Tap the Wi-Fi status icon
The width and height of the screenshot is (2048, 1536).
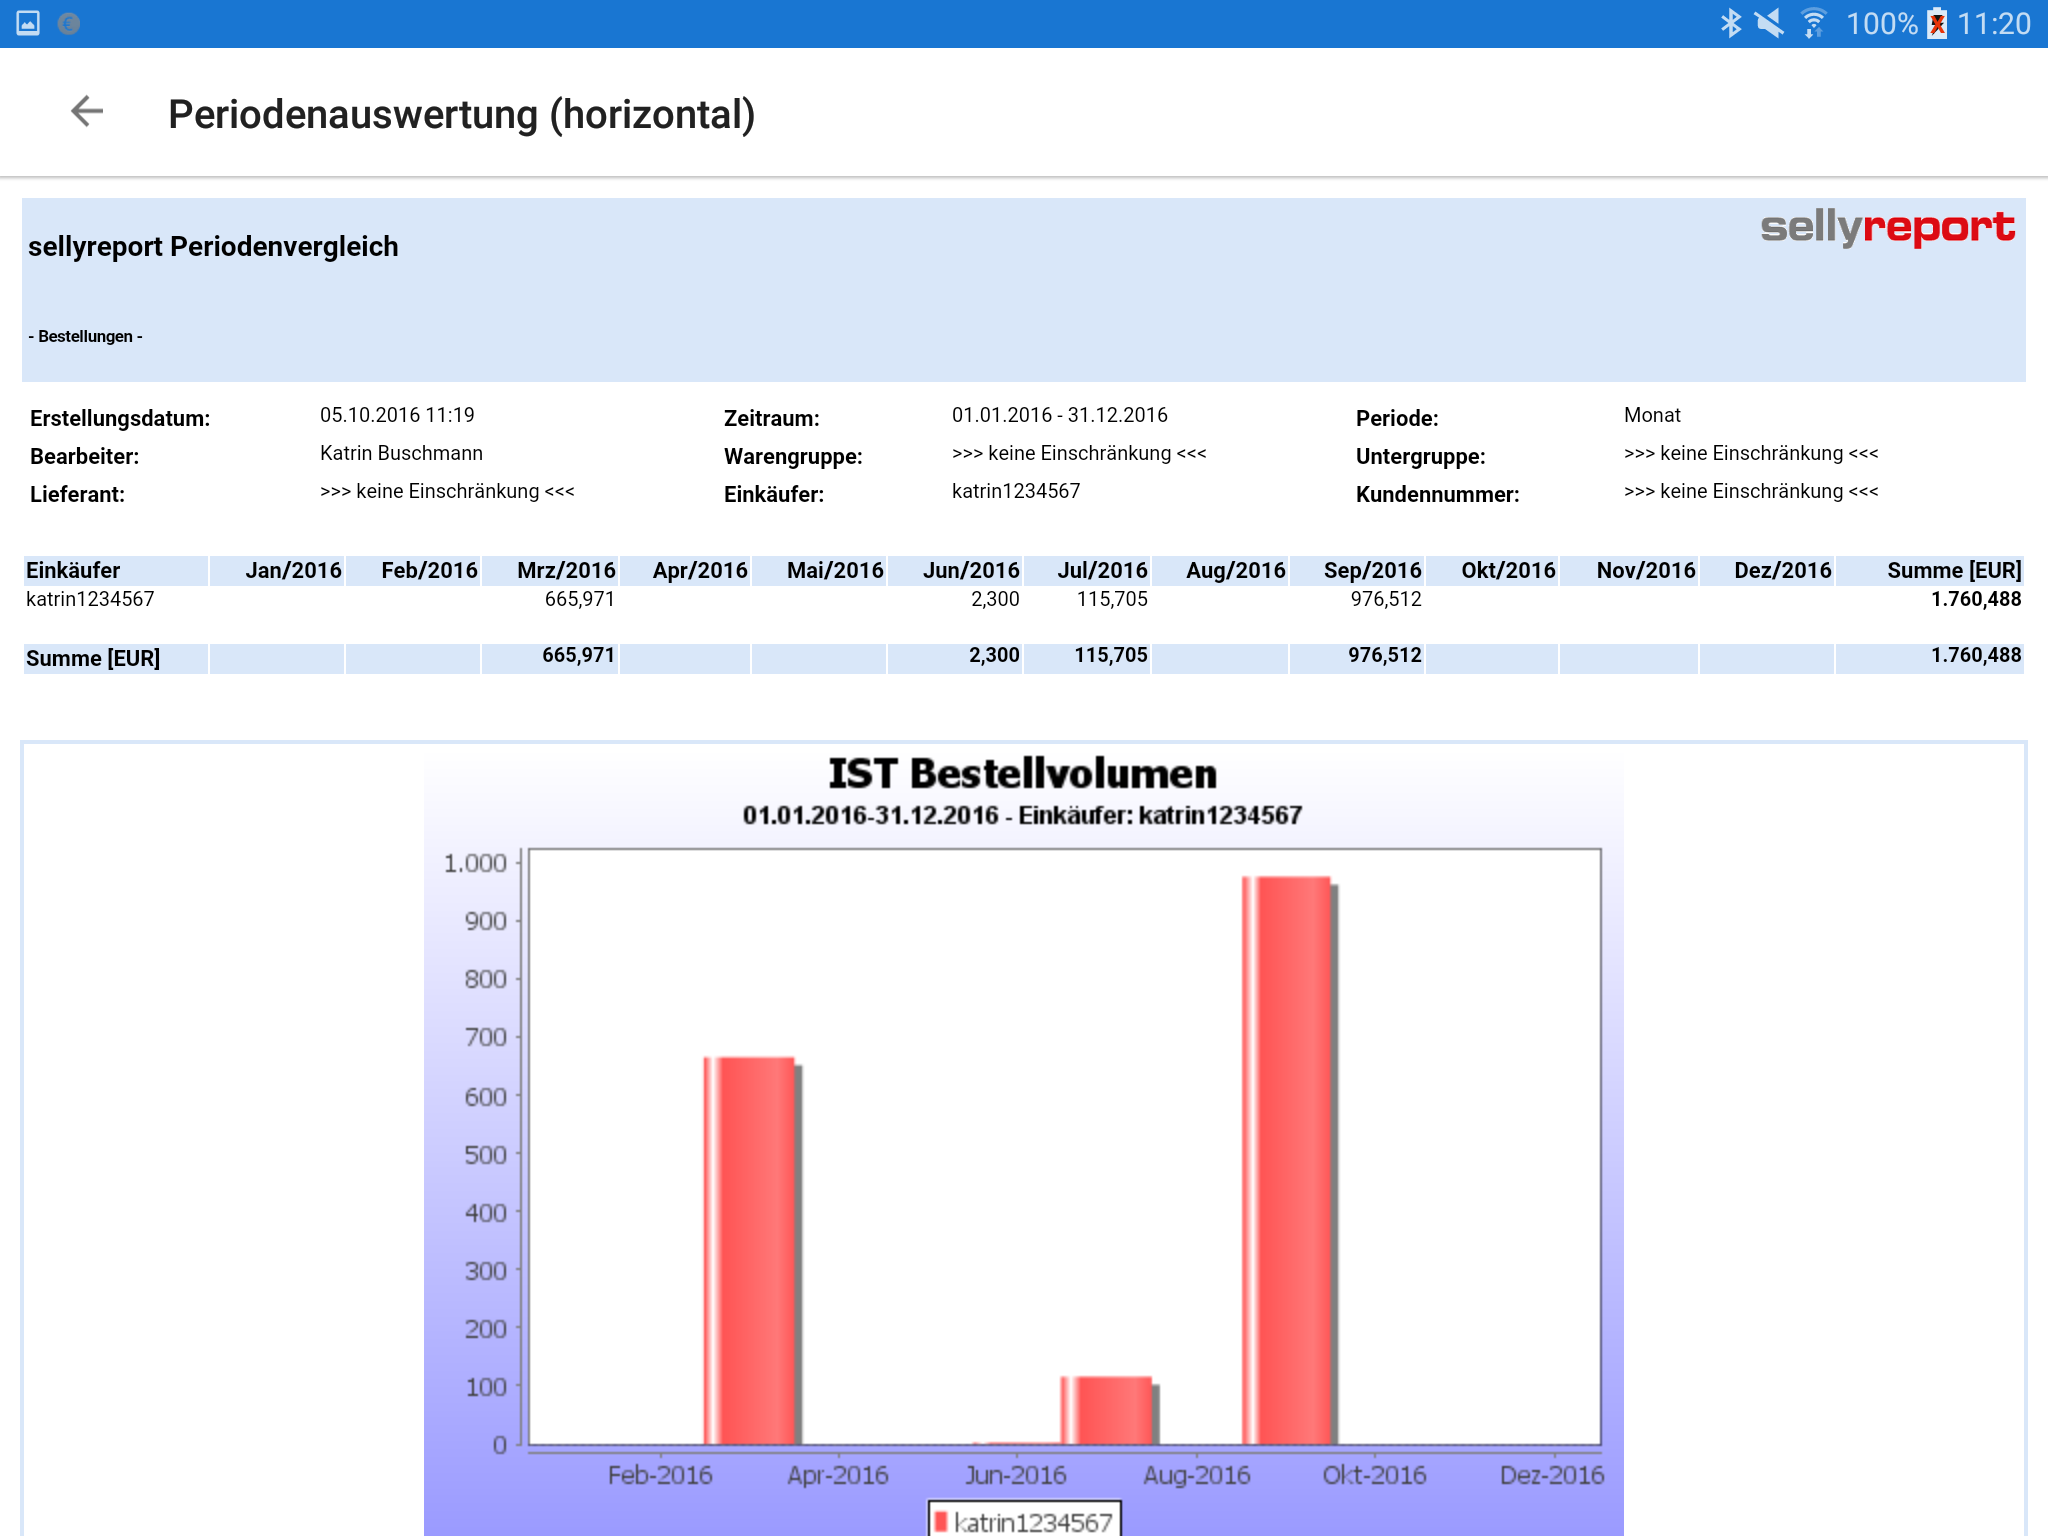(1813, 23)
